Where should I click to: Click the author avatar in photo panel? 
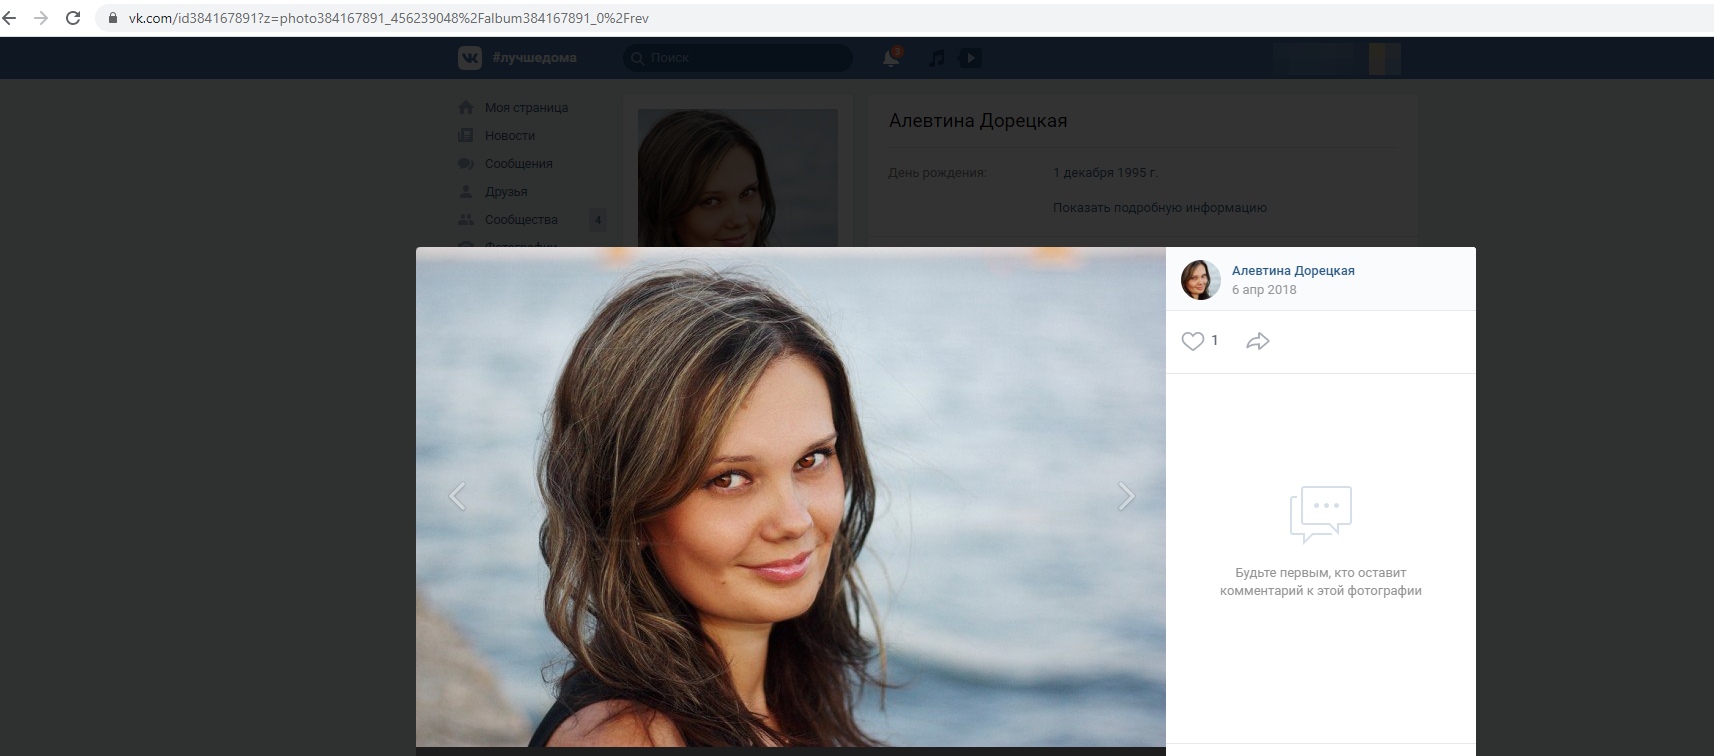[x=1201, y=280]
